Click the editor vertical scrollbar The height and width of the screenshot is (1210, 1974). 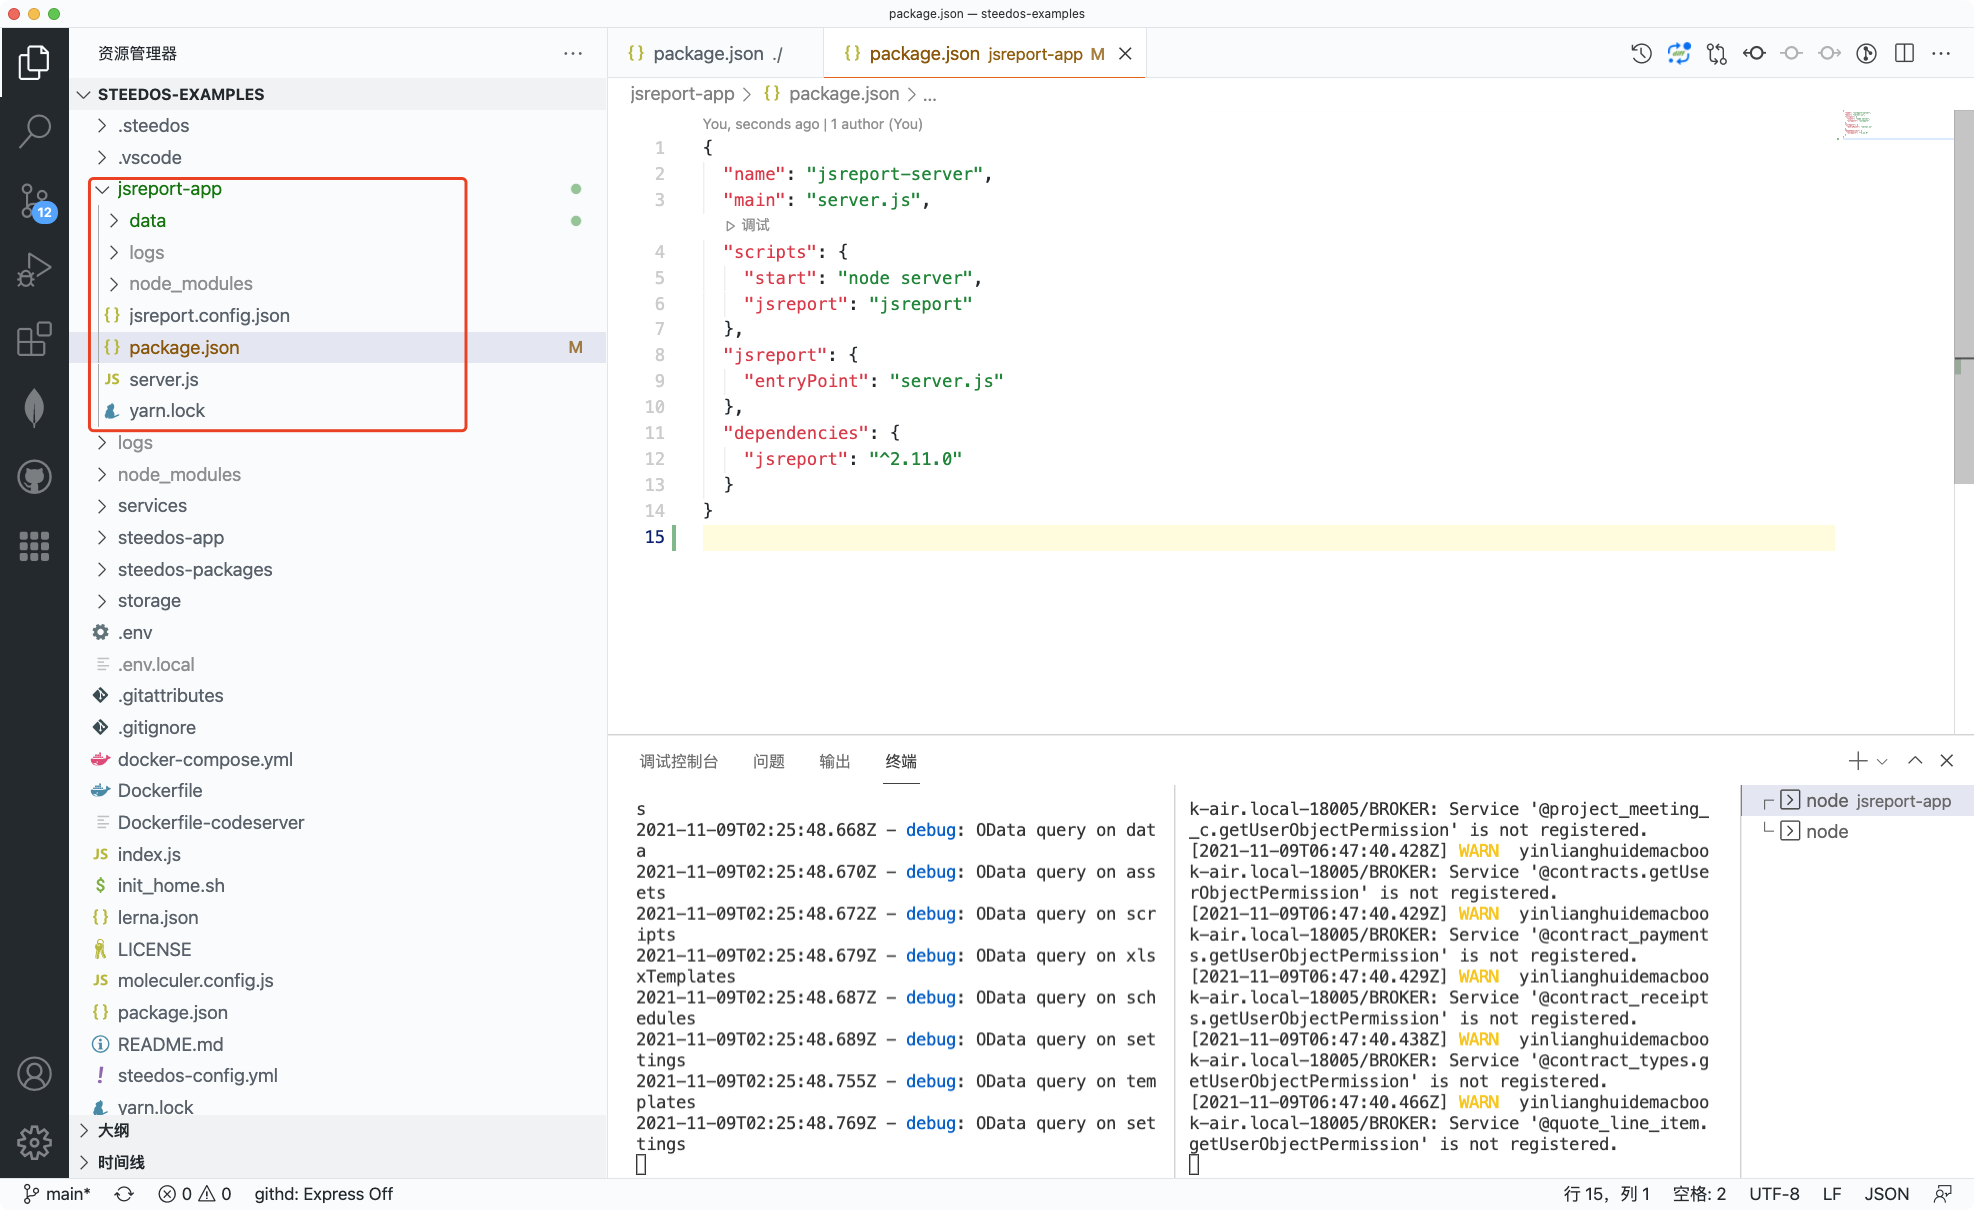tap(1964, 297)
